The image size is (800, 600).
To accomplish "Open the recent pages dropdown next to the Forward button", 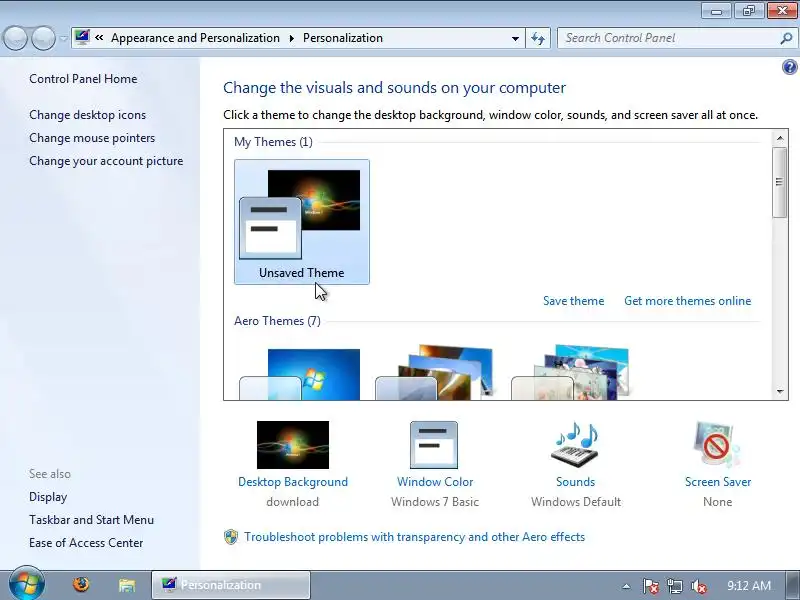I will [63, 39].
